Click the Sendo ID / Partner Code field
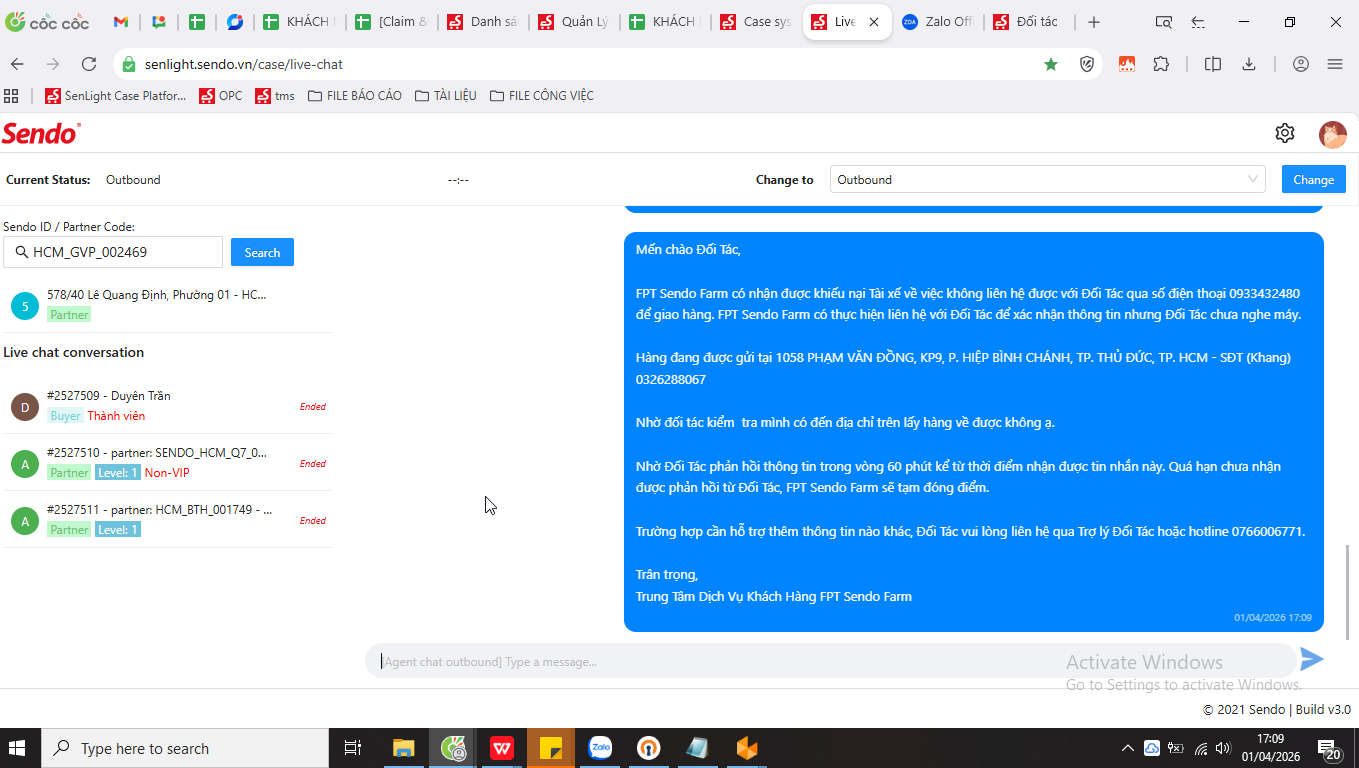This screenshot has height=768, width=1359. (113, 252)
